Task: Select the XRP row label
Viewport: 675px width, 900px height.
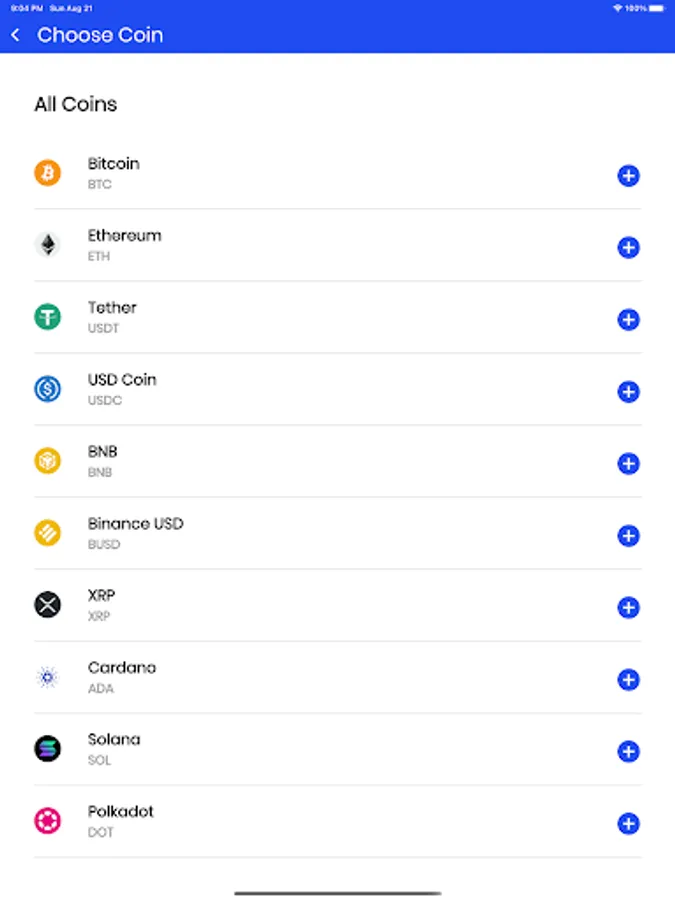Action: [102, 596]
